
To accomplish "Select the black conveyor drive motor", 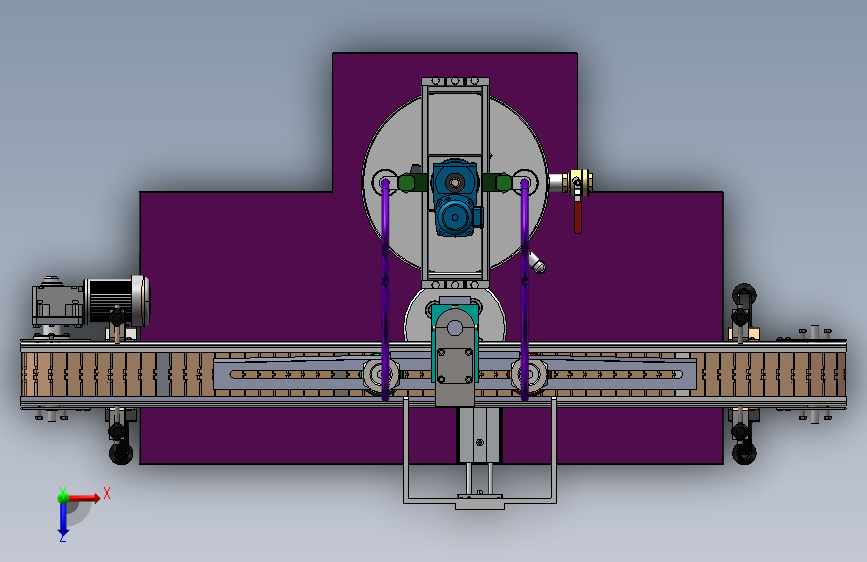I will pyautogui.click(x=117, y=300).
